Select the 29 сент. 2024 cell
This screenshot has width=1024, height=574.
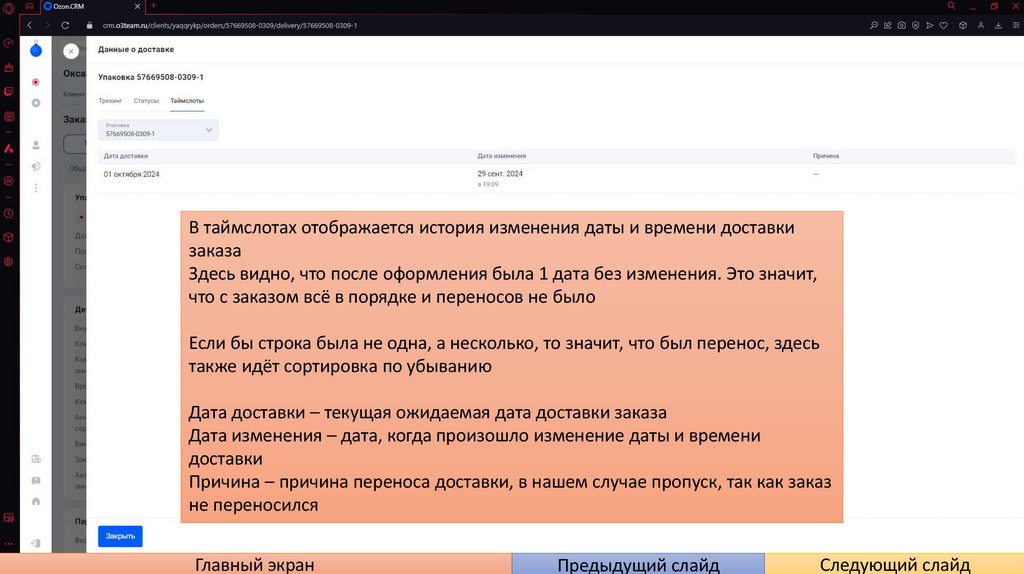click(x=500, y=174)
